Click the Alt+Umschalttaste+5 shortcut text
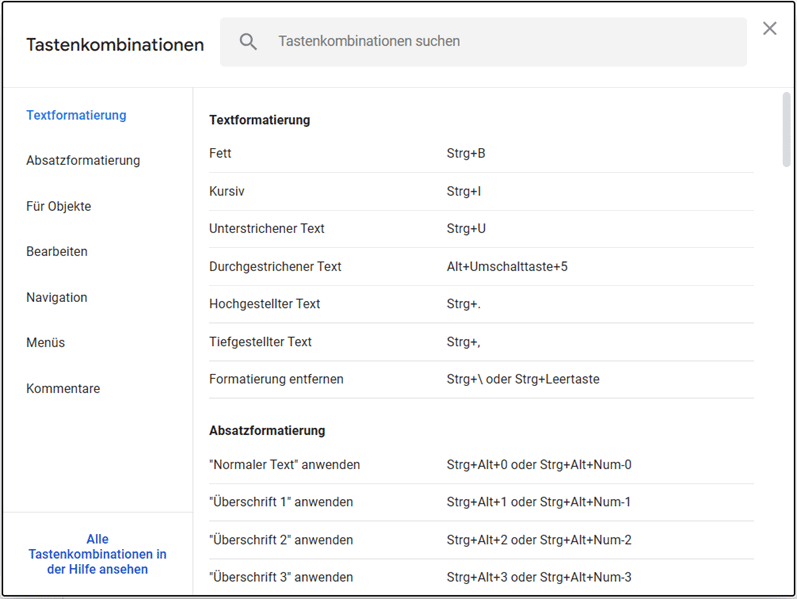Screen dimensions: 797x599 507,266
